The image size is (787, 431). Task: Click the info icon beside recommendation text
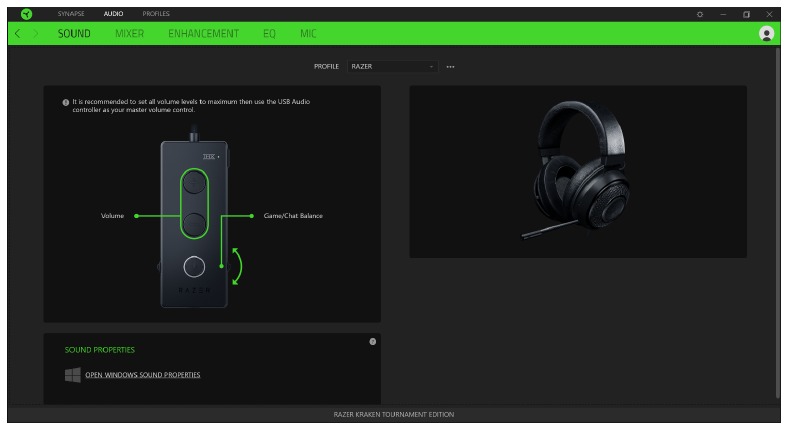tap(66, 102)
